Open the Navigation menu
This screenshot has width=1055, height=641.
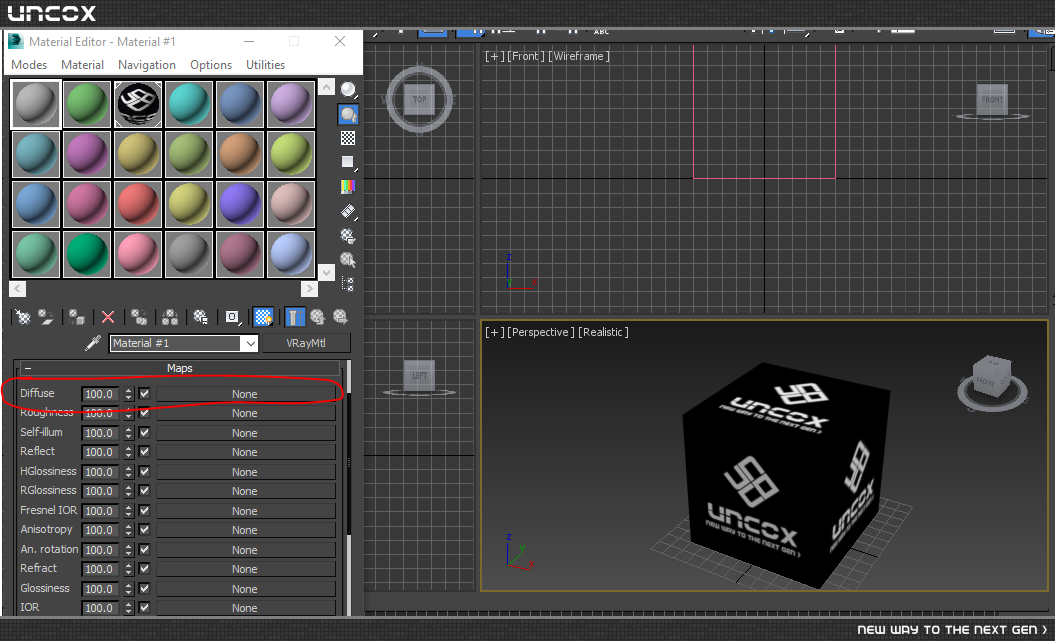[147, 65]
